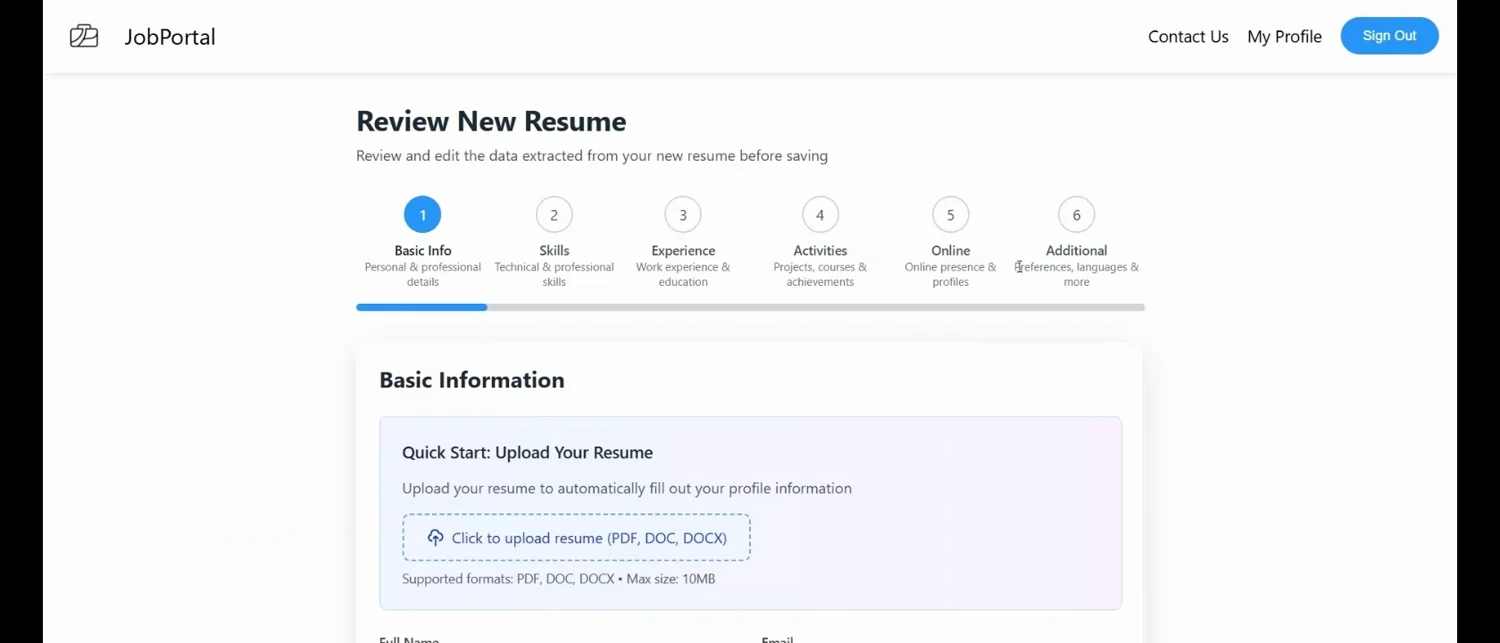
Task: Click 'Review and edit the data extracted' subtitle
Action: tap(592, 156)
